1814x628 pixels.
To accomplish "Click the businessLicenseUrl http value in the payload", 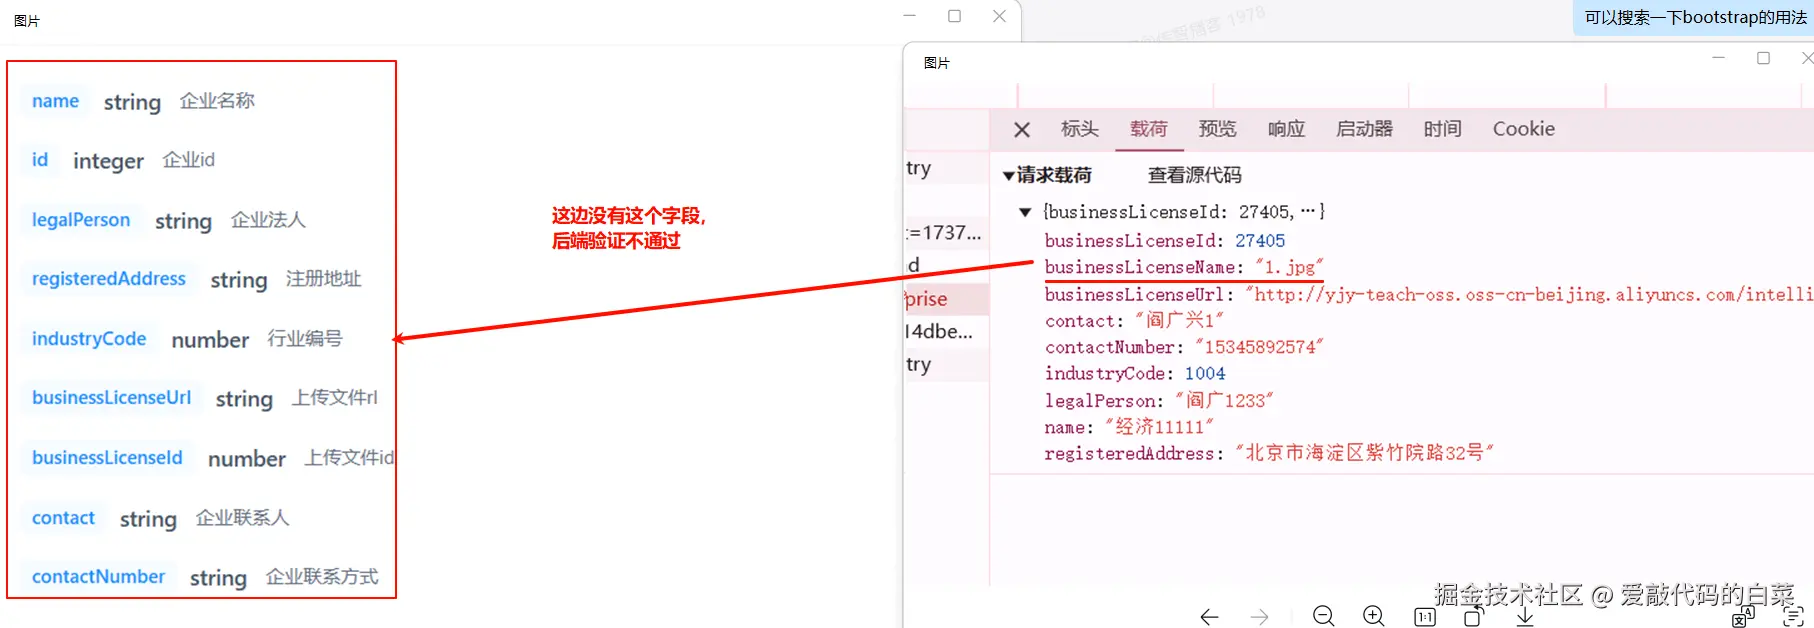I will (x=1528, y=294).
